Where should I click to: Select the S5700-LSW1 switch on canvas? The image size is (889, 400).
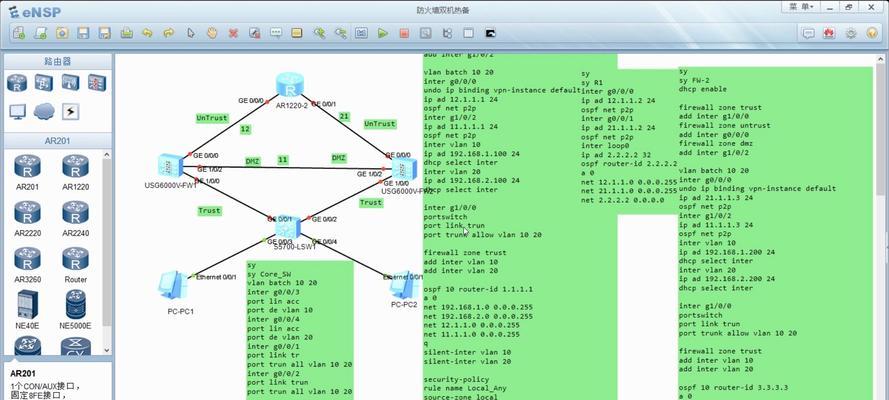(288, 227)
